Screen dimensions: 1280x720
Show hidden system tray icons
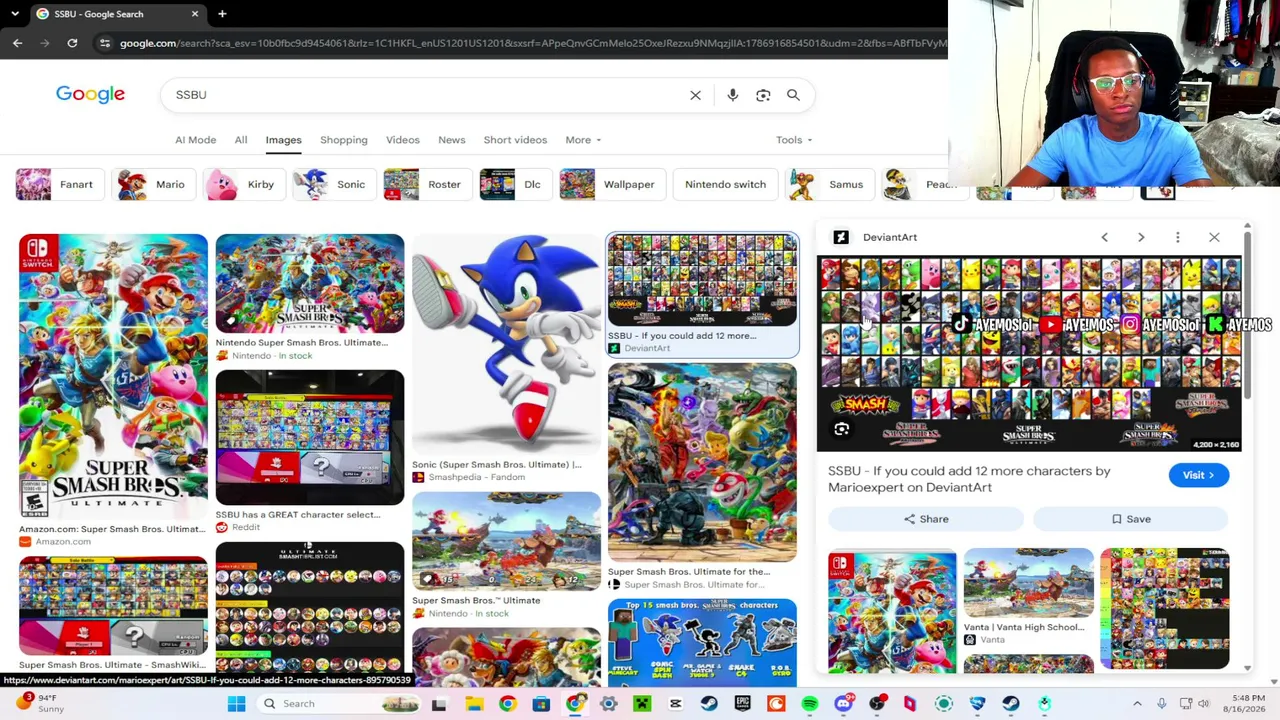click(x=1137, y=704)
